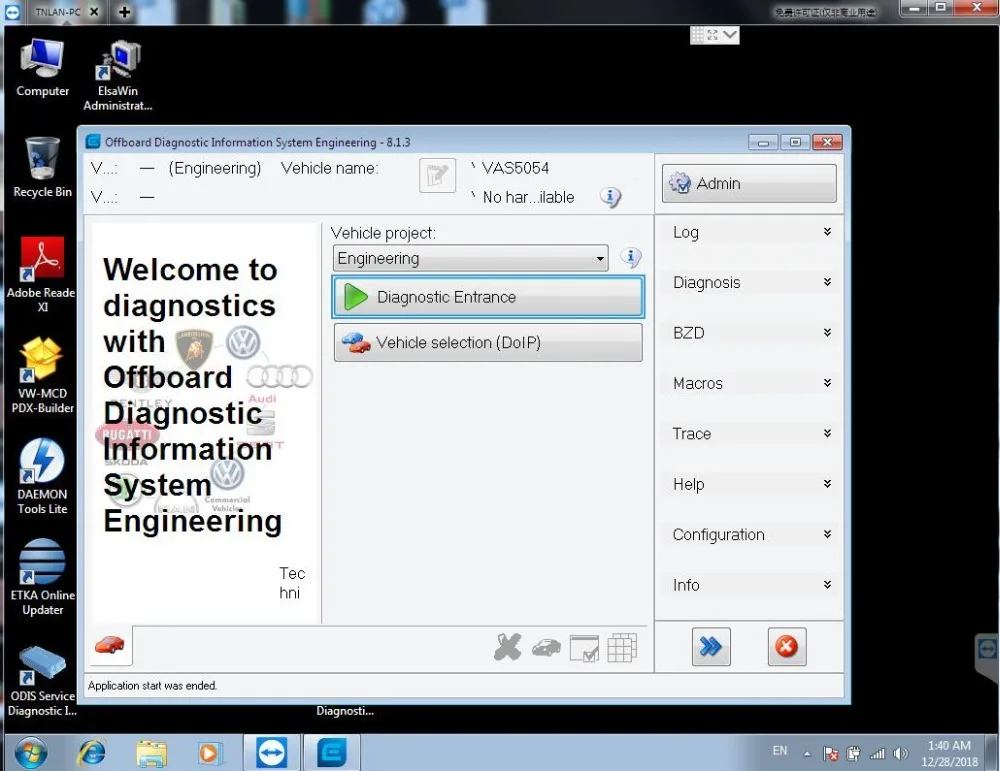
Task: Launch Internet Explorer from taskbar
Action: (92, 753)
